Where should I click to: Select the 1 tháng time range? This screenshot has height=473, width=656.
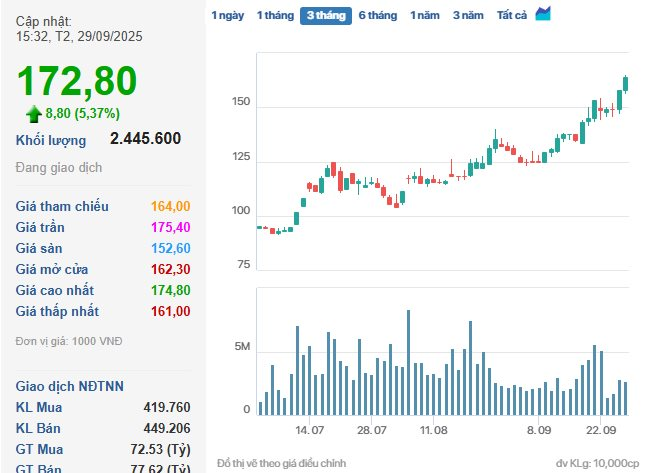click(x=275, y=15)
